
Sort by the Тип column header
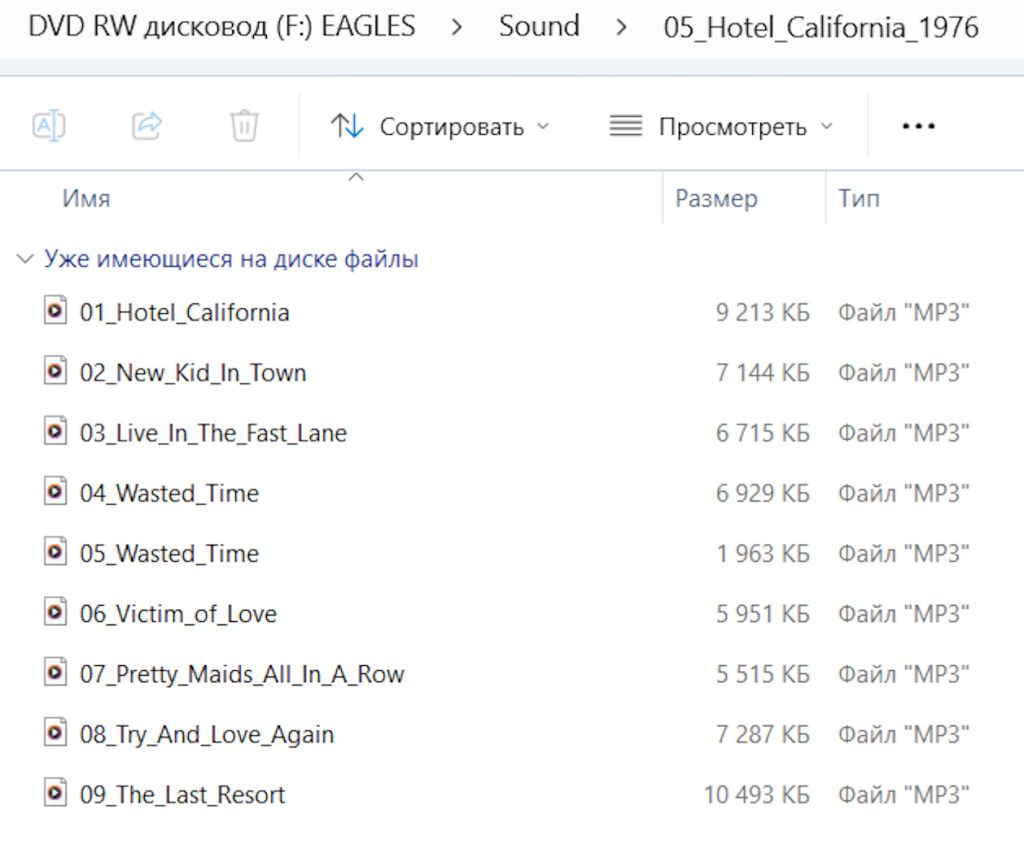(859, 199)
